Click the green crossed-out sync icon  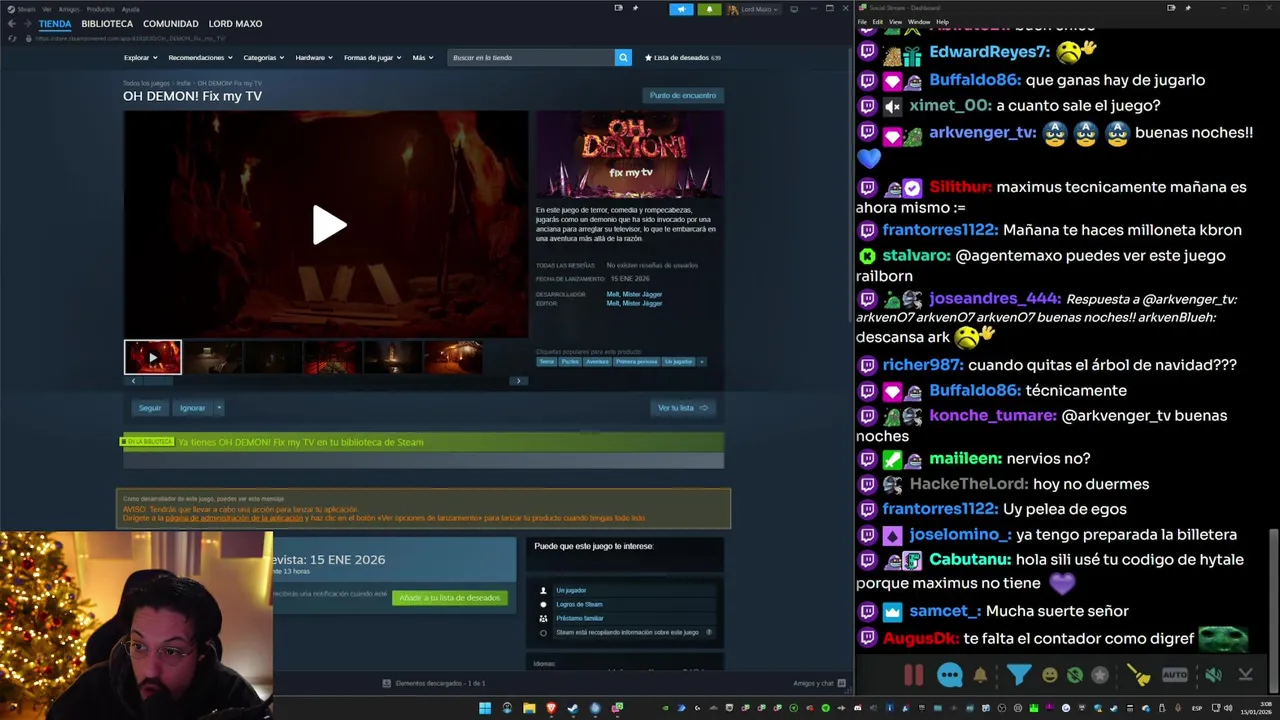(x=1075, y=675)
